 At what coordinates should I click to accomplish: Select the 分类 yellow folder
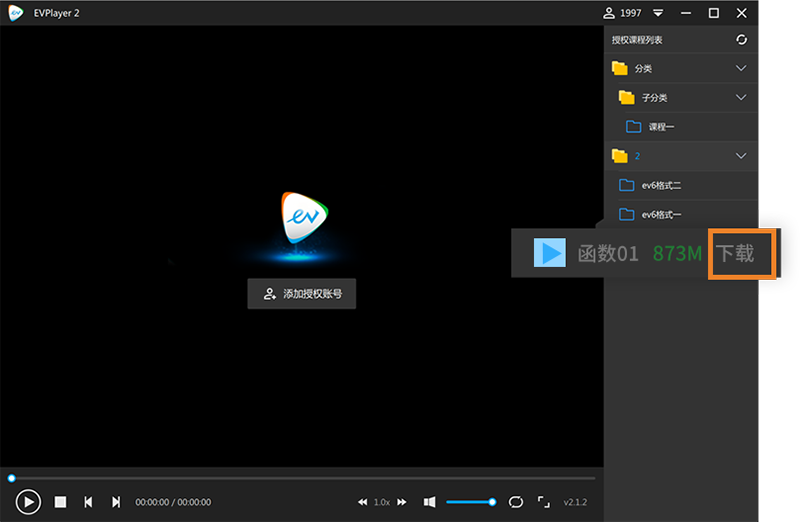click(619, 68)
